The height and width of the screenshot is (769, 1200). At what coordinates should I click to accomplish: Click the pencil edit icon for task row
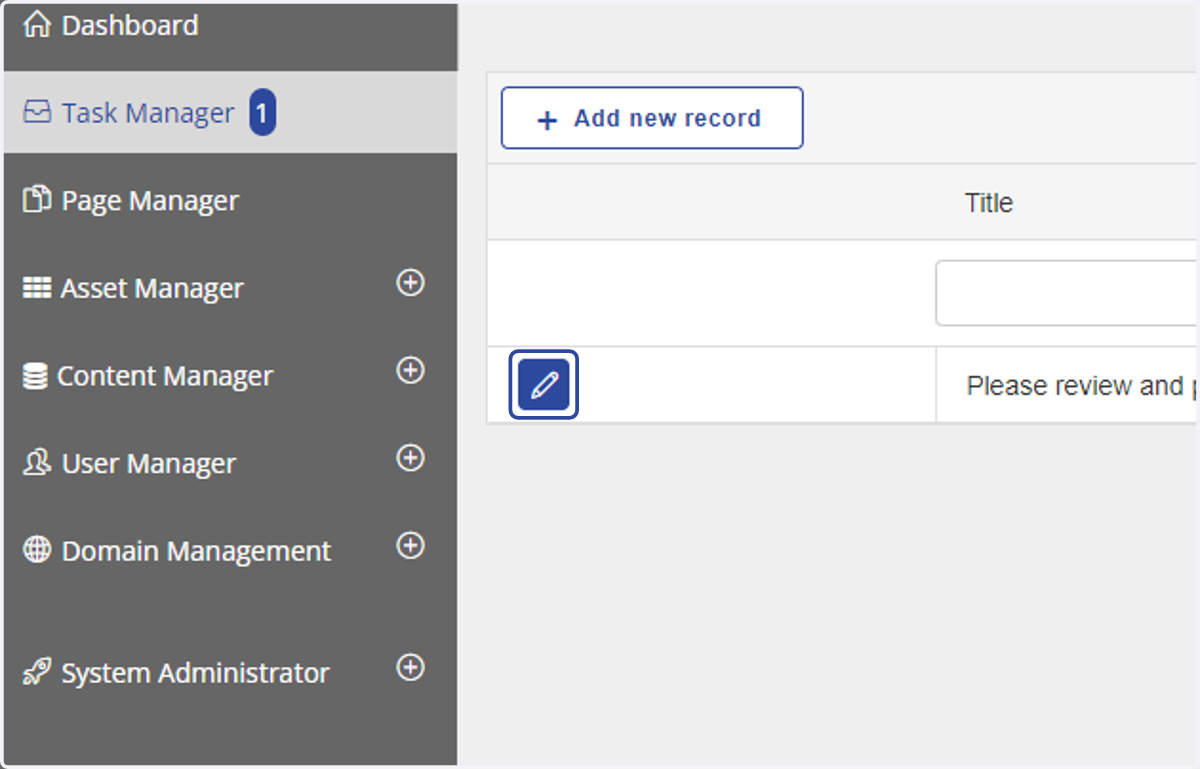click(544, 384)
